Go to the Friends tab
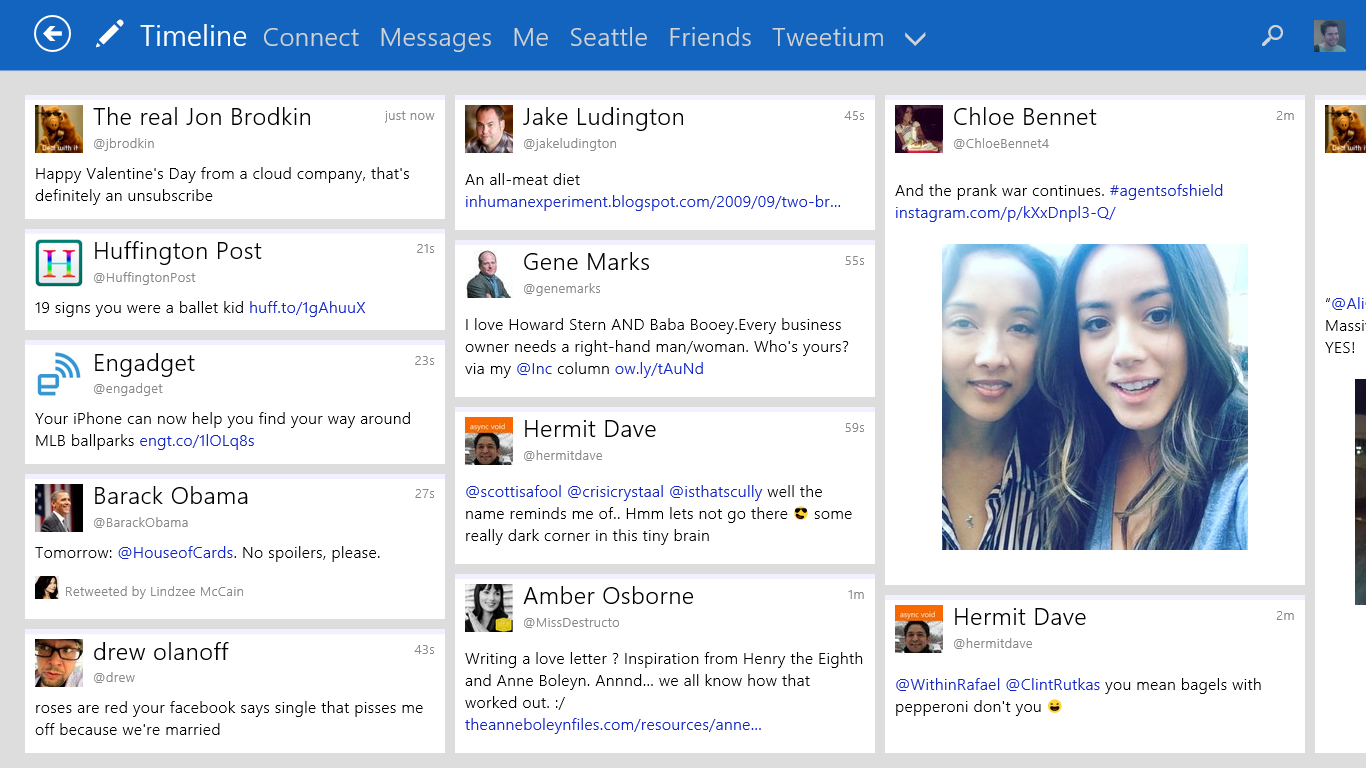The image size is (1366, 768). (x=709, y=37)
